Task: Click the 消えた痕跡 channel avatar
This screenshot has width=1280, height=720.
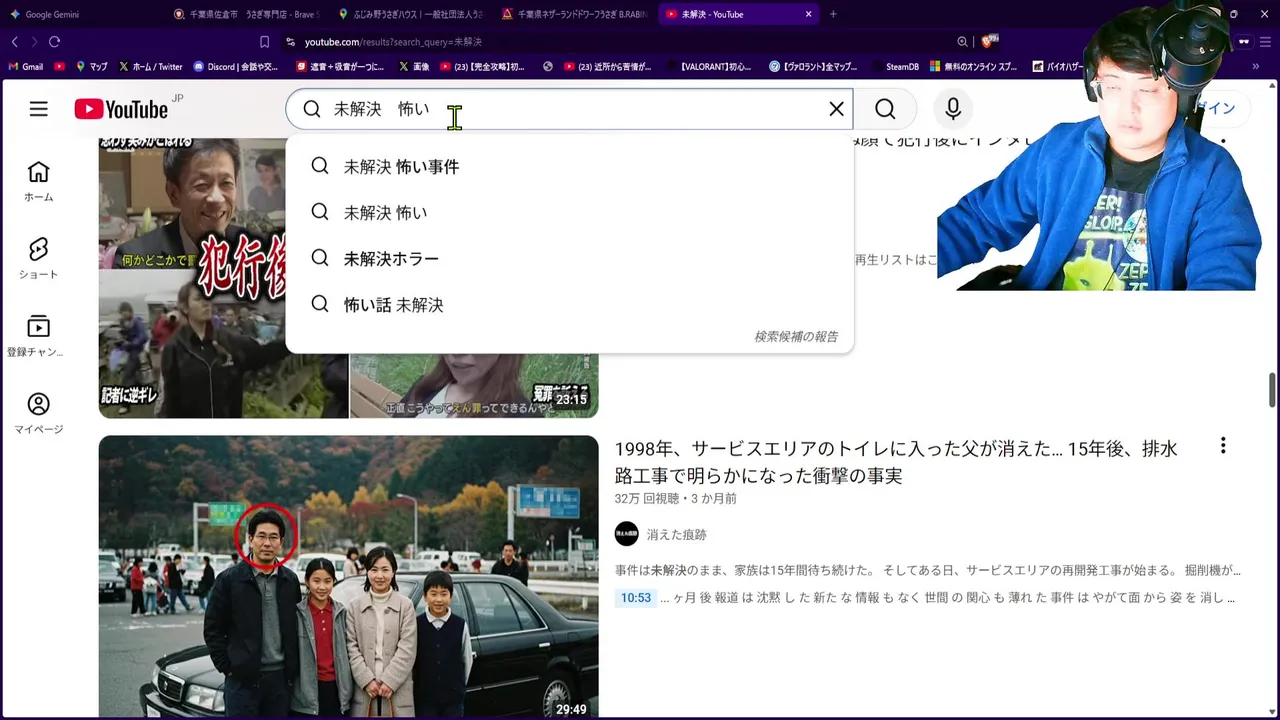Action: (x=626, y=534)
